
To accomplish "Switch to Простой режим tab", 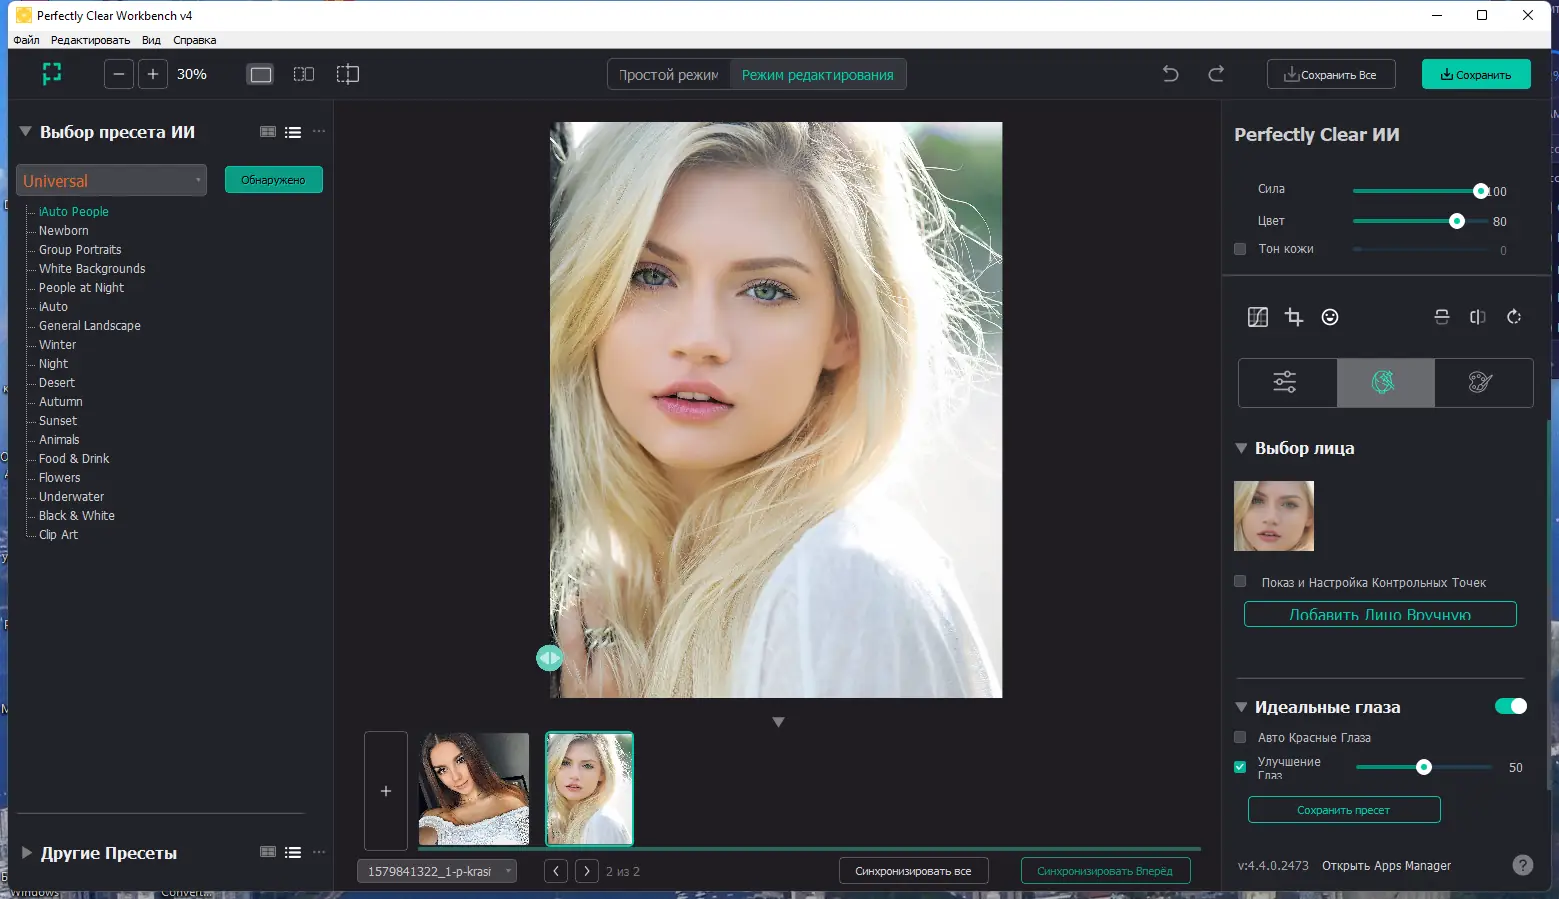I will (x=669, y=75).
